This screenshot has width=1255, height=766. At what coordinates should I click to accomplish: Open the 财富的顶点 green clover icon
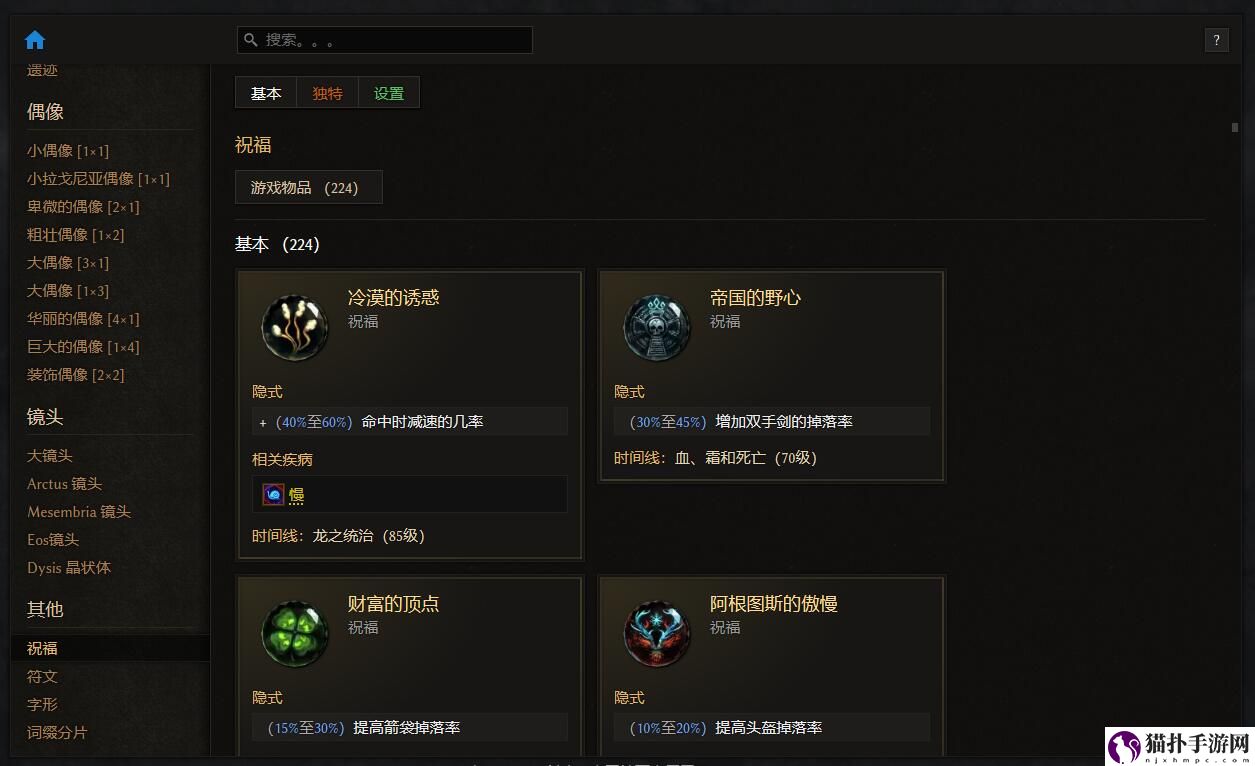[295, 633]
